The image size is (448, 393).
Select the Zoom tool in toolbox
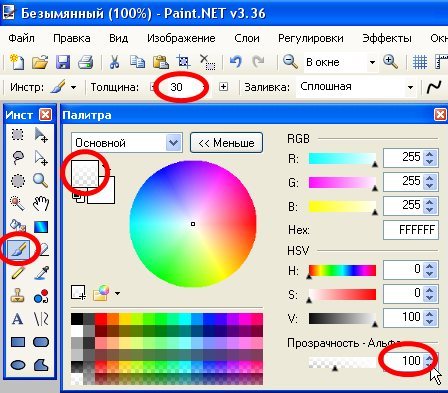41,181
